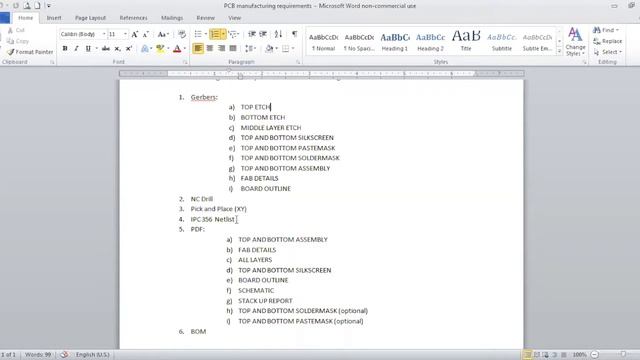
Task: Click the Copy button
Action: (x=18, y=41)
